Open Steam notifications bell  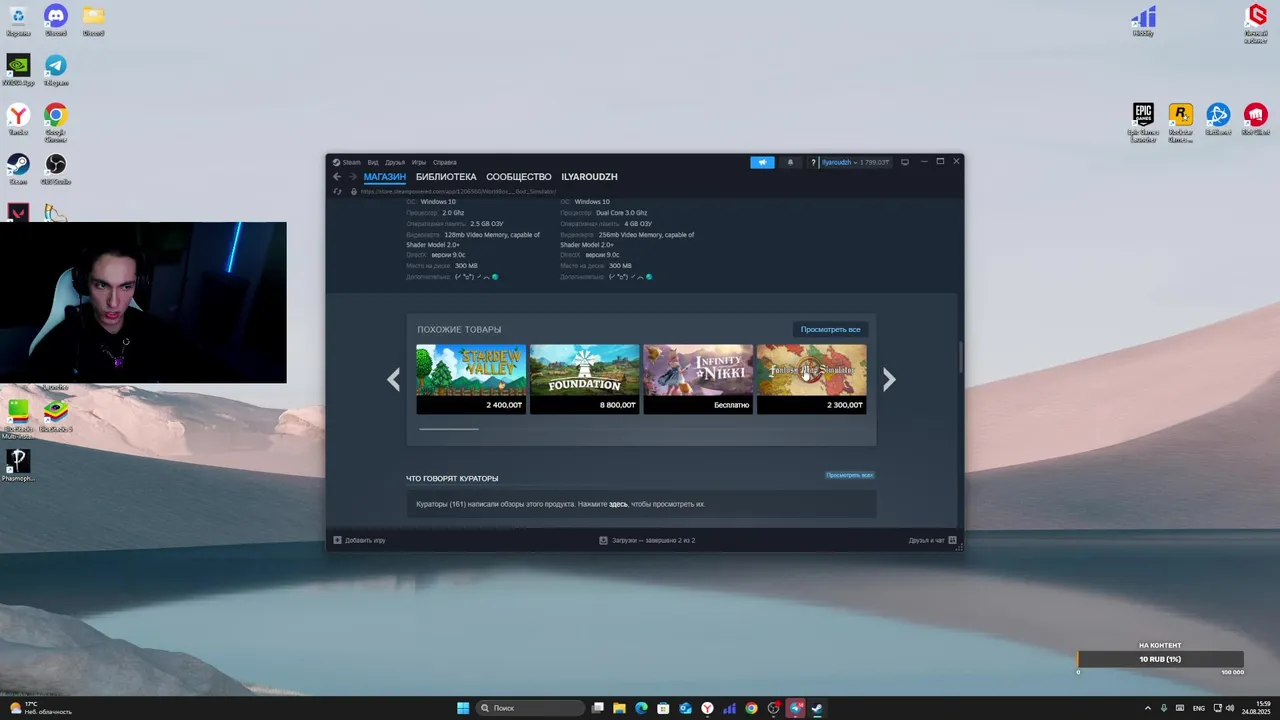[x=790, y=162]
